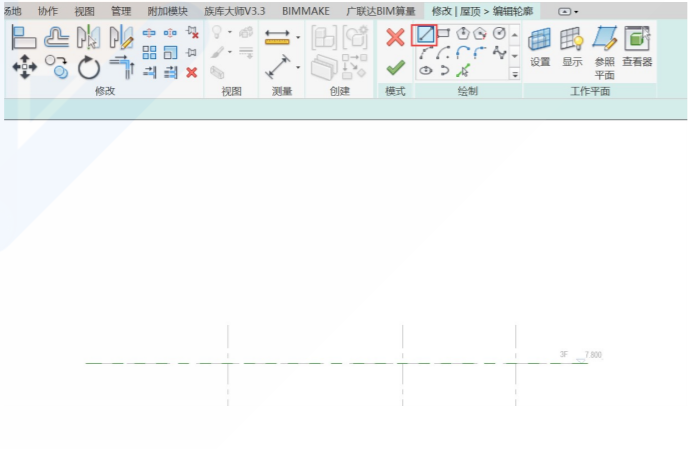The height and width of the screenshot is (449, 692).
Task: Click the Copy tool icon
Action: point(58,68)
